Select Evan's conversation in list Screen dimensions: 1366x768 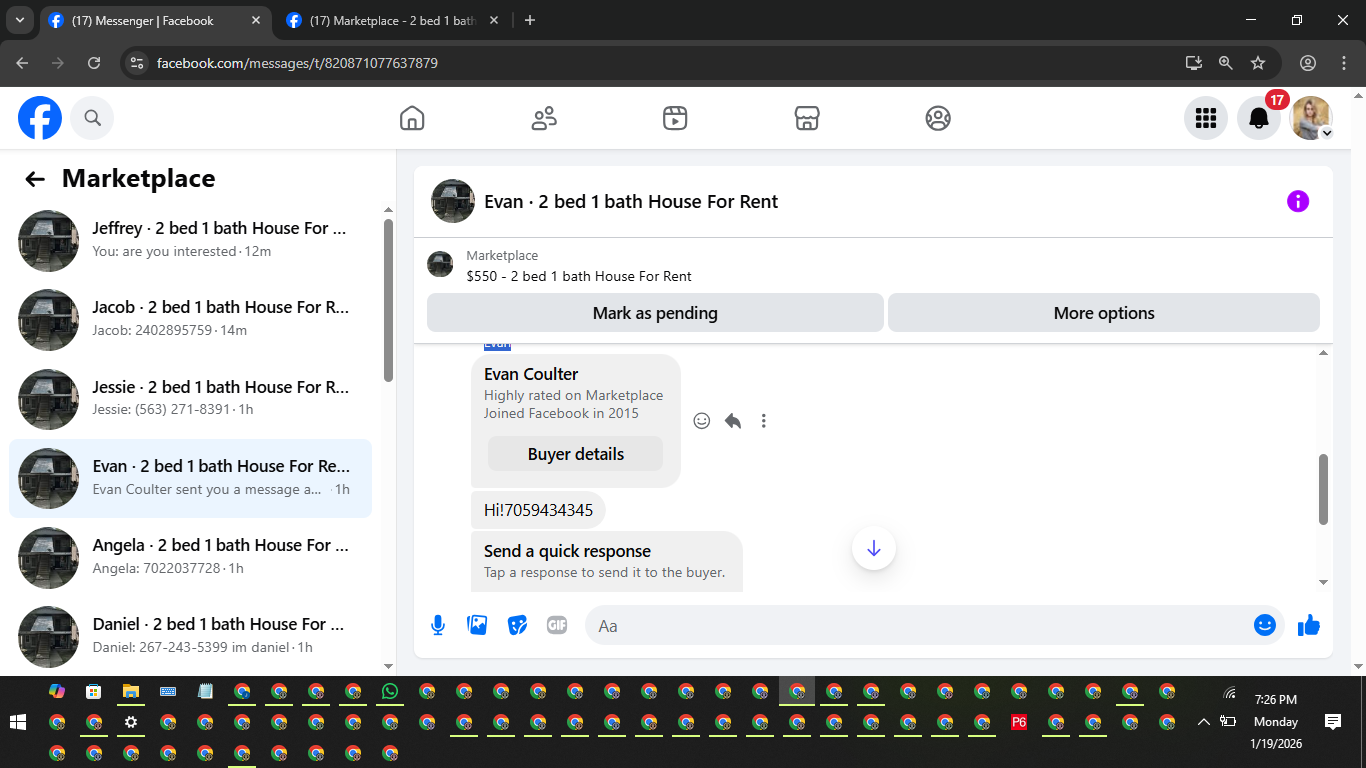pos(190,478)
